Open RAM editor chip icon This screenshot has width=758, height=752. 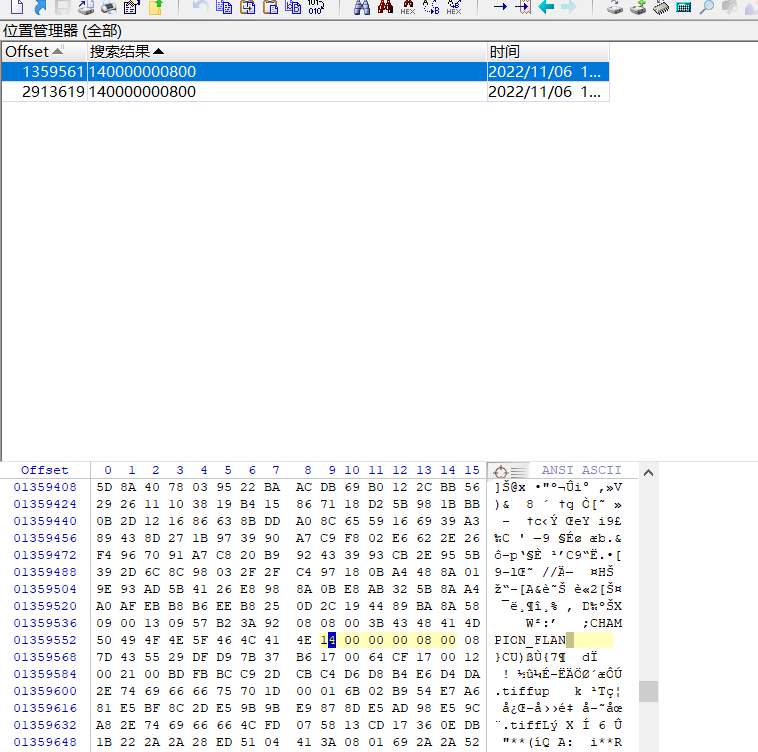click(661, 7)
